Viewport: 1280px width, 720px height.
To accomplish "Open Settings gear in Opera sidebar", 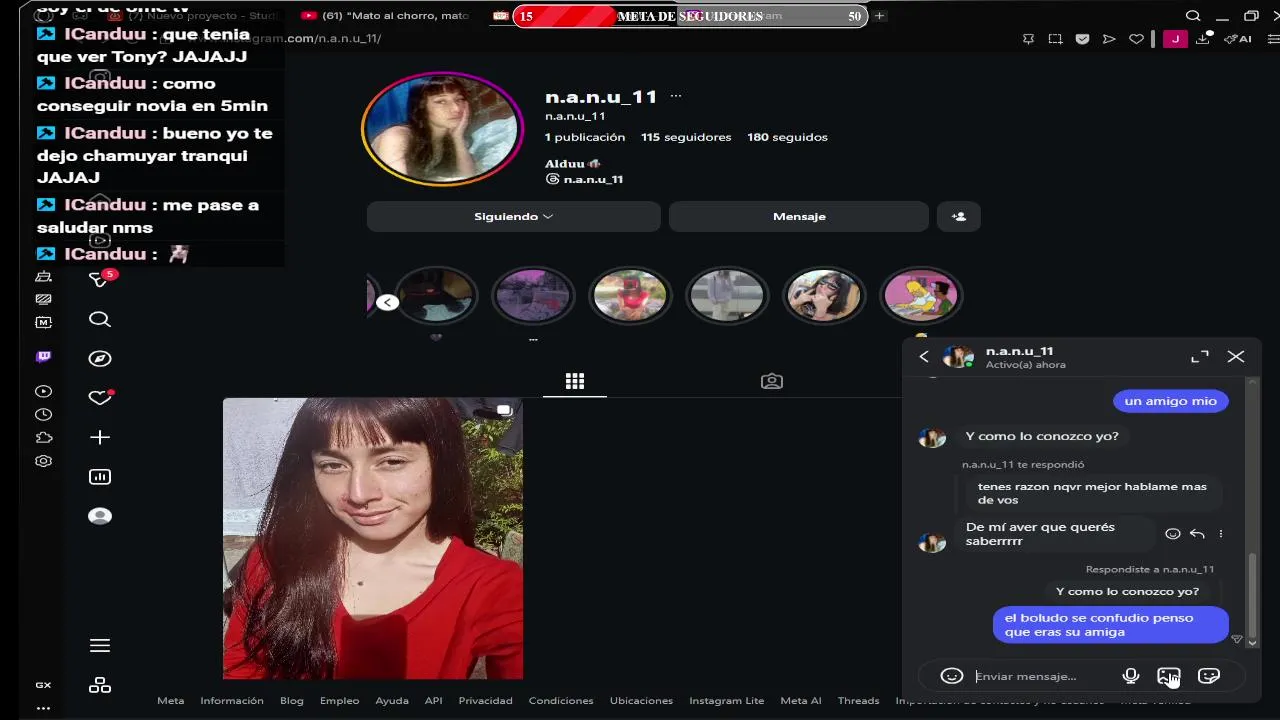I will pos(43,461).
